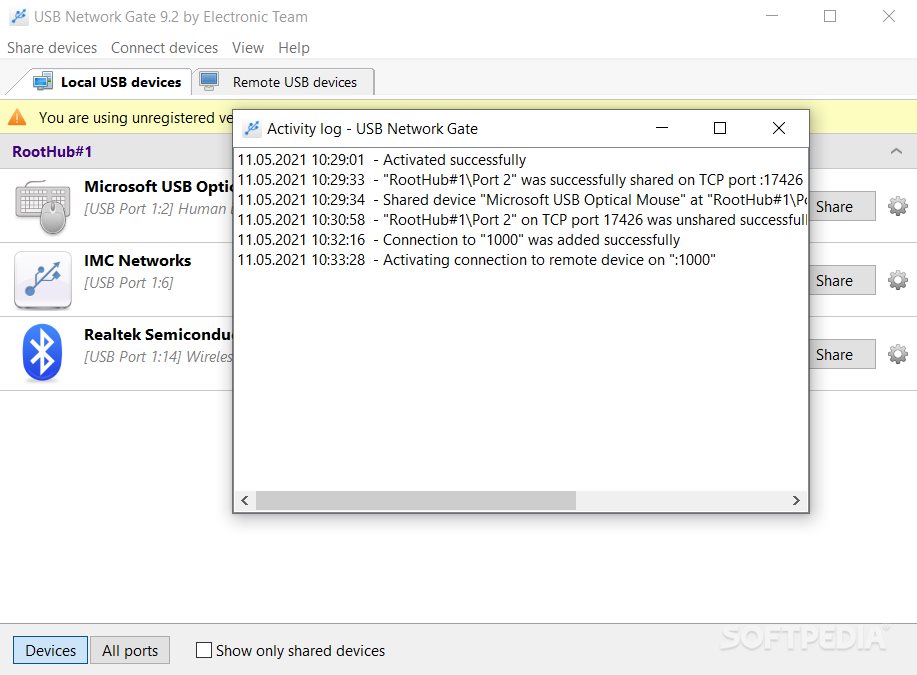Viewport: 917px width, 675px height.
Task: Click the Bluetooth icon of Realtek device
Action: tap(42, 353)
